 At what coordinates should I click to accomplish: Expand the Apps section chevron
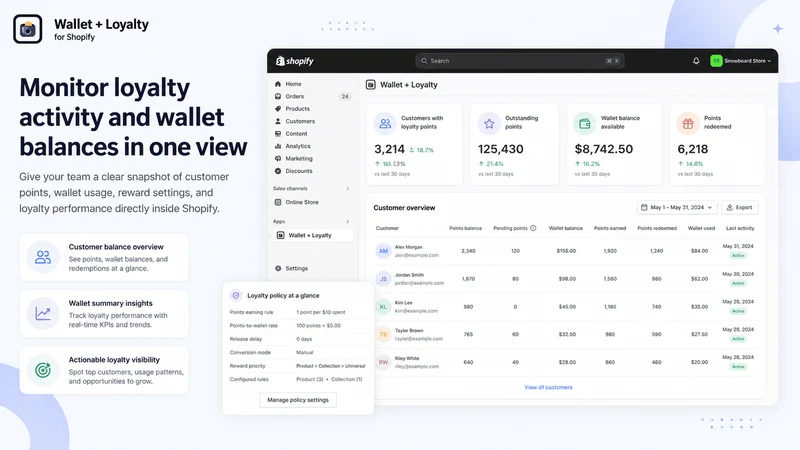[x=348, y=221]
